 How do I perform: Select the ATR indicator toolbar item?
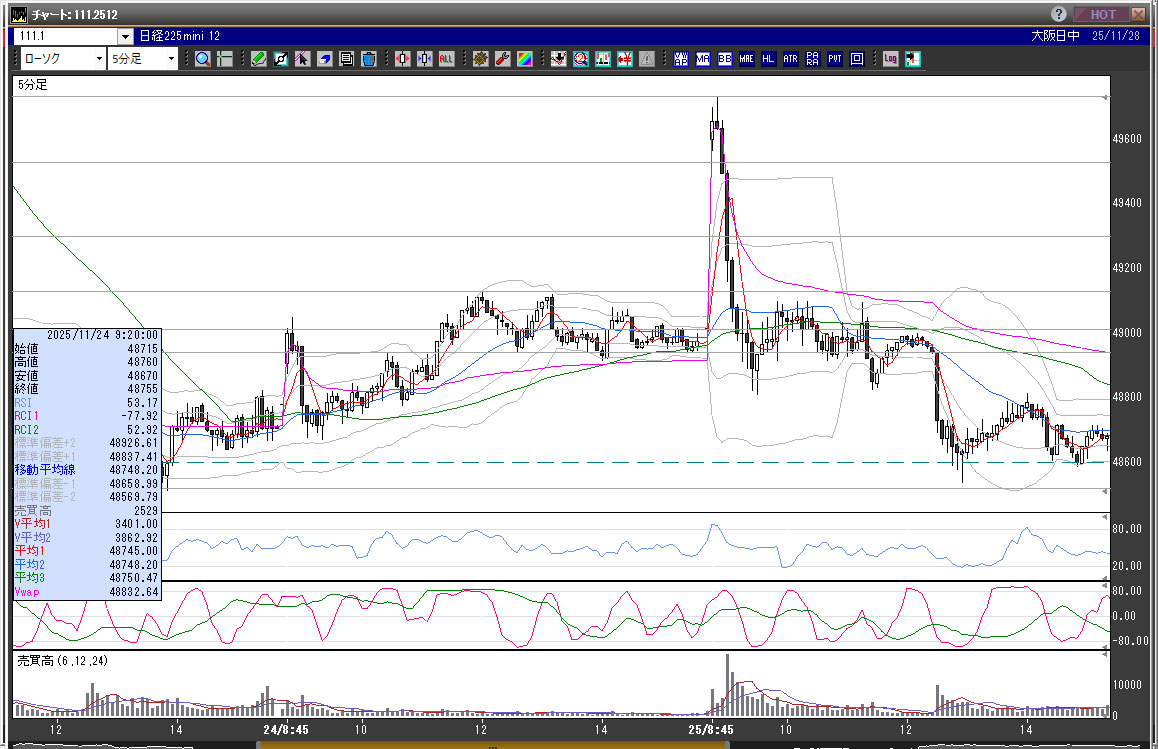[x=791, y=59]
